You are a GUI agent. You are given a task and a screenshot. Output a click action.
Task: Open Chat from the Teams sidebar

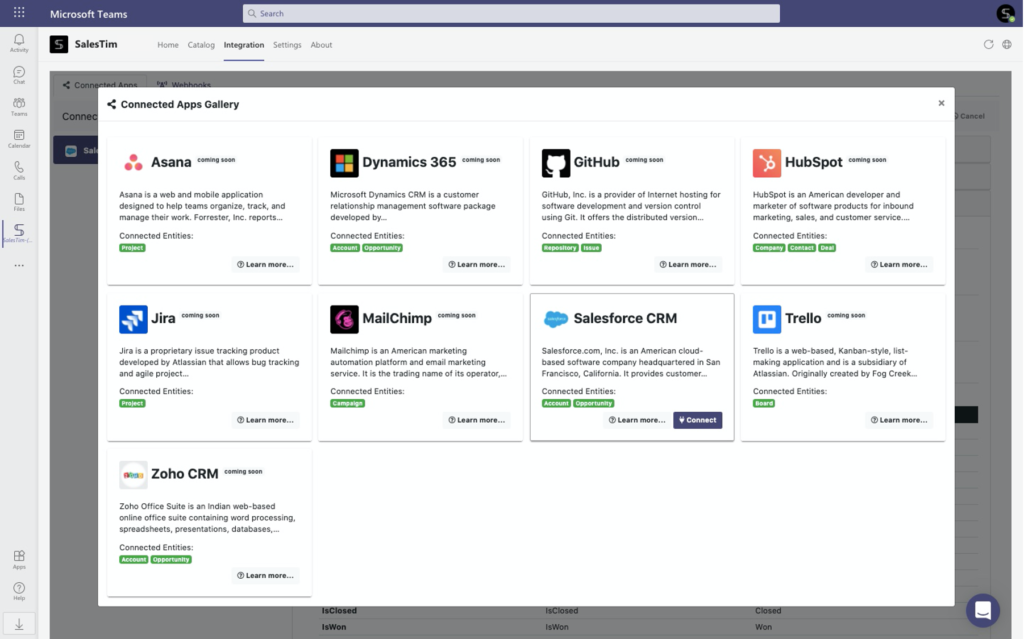pos(19,75)
